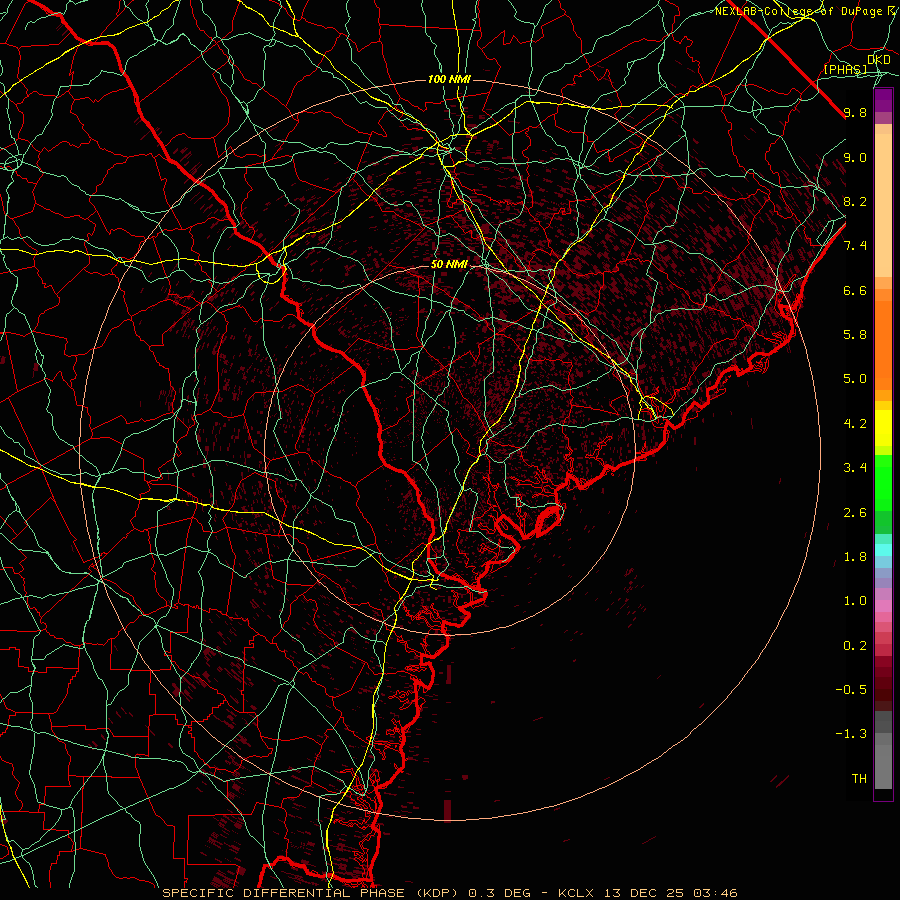Click the -0.5 scale value

[851, 690]
